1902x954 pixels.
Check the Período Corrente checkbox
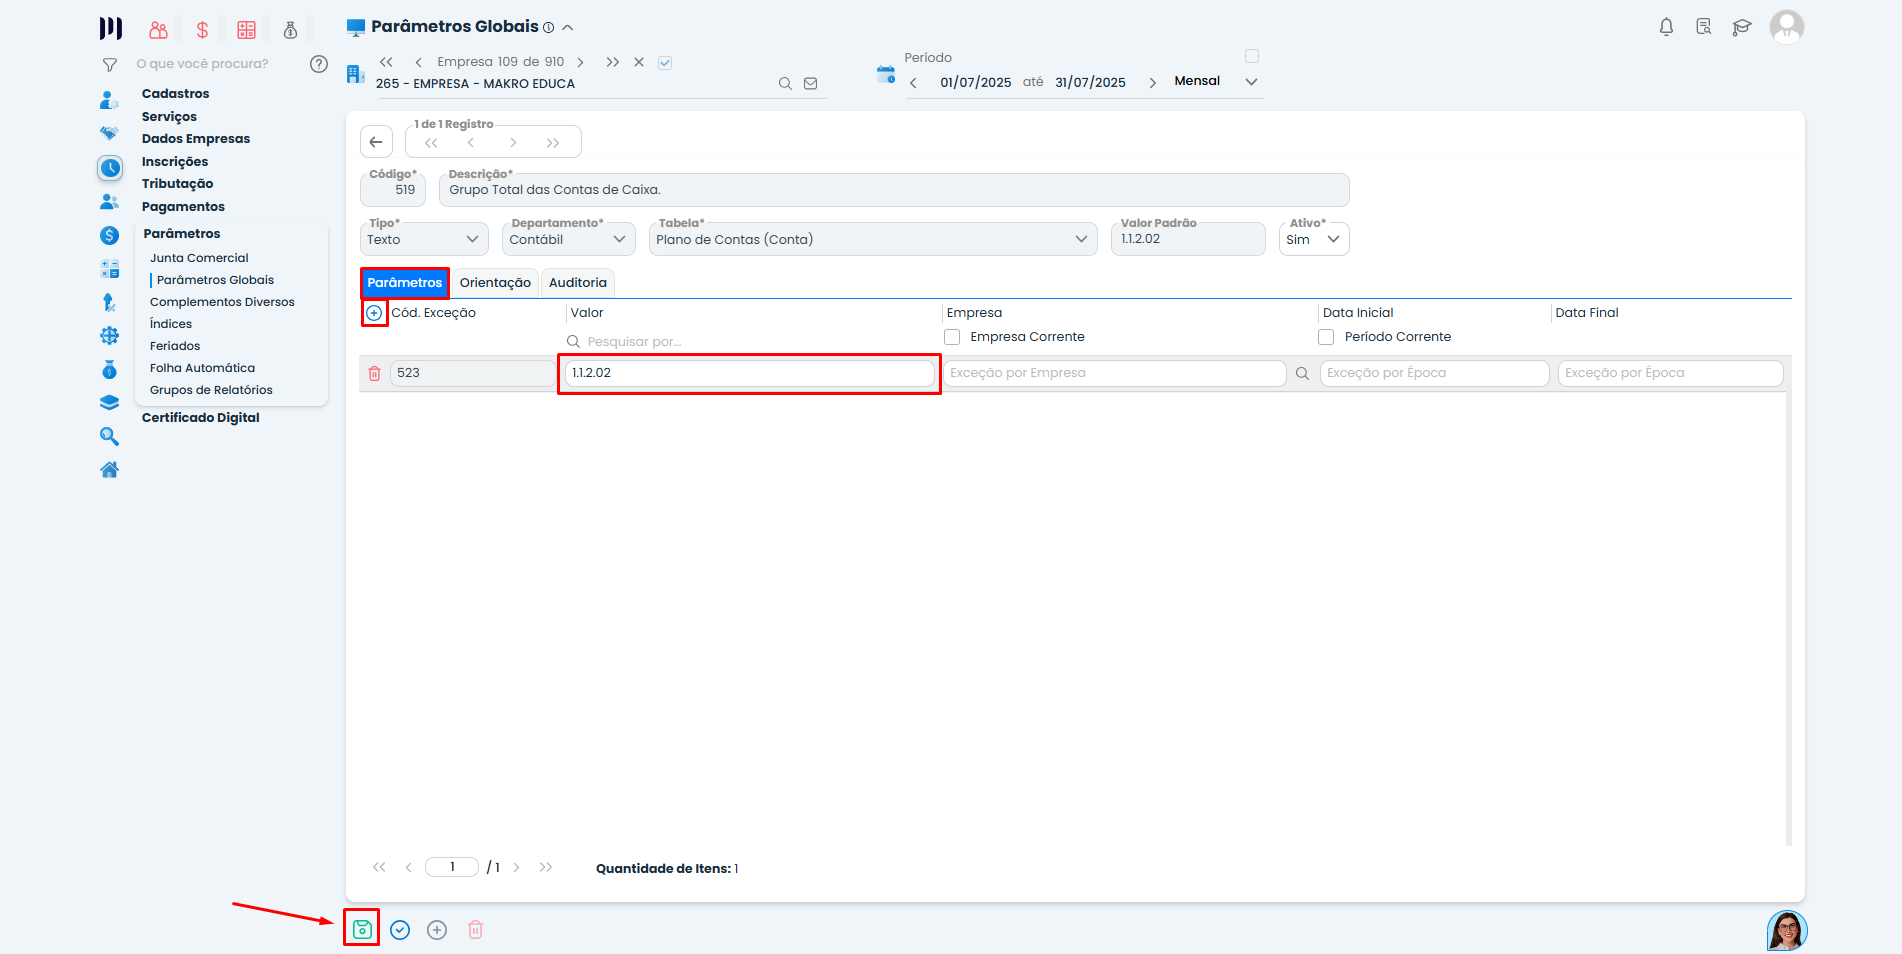(x=1326, y=337)
